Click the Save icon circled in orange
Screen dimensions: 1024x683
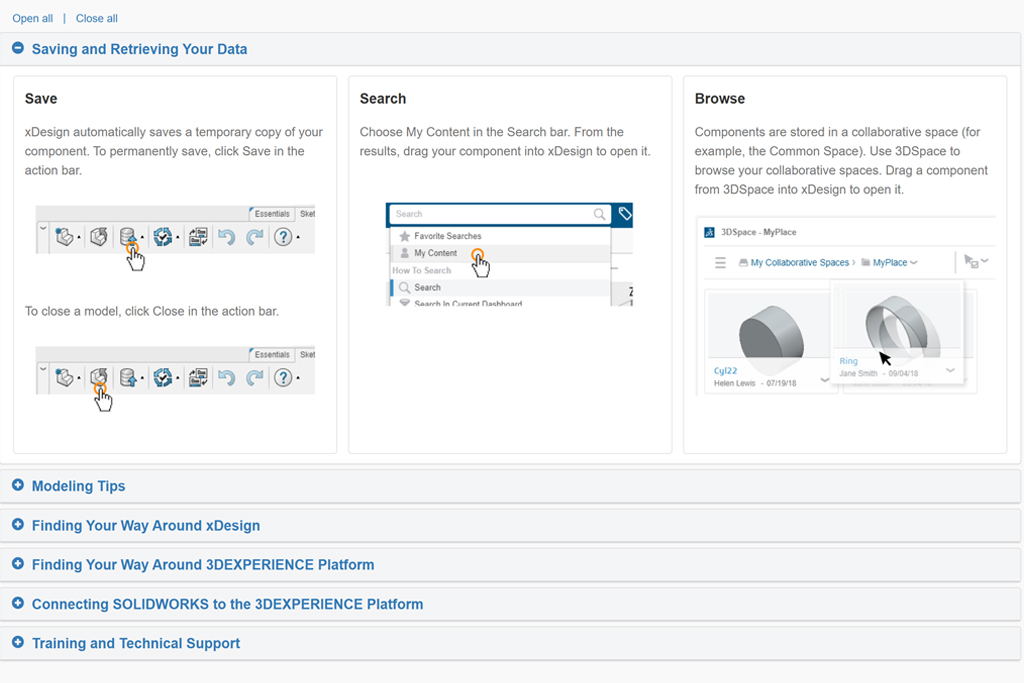129,237
